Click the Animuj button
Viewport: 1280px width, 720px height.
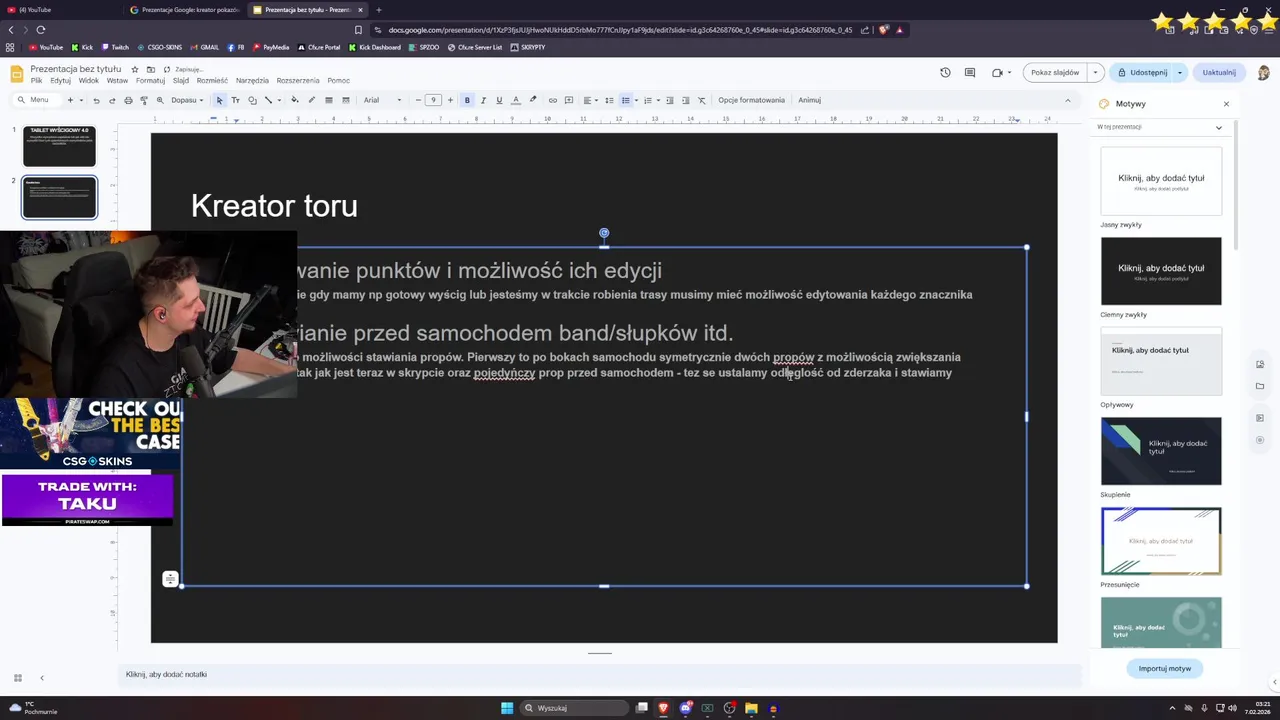point(809,100)
